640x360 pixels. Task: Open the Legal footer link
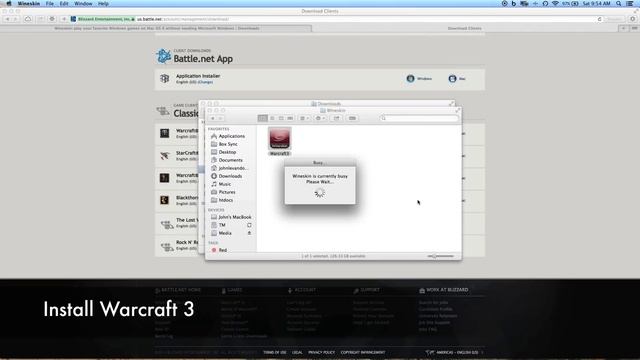tap(297, 353)
